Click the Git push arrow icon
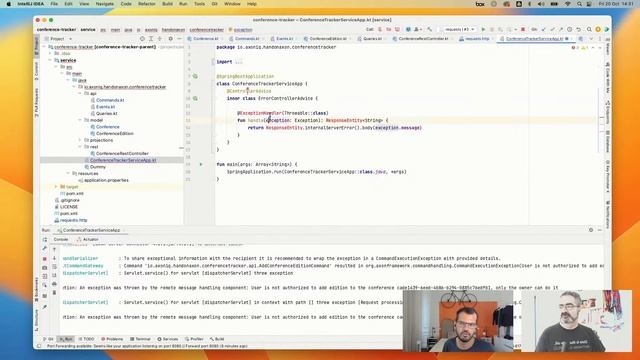 point(561,29)
